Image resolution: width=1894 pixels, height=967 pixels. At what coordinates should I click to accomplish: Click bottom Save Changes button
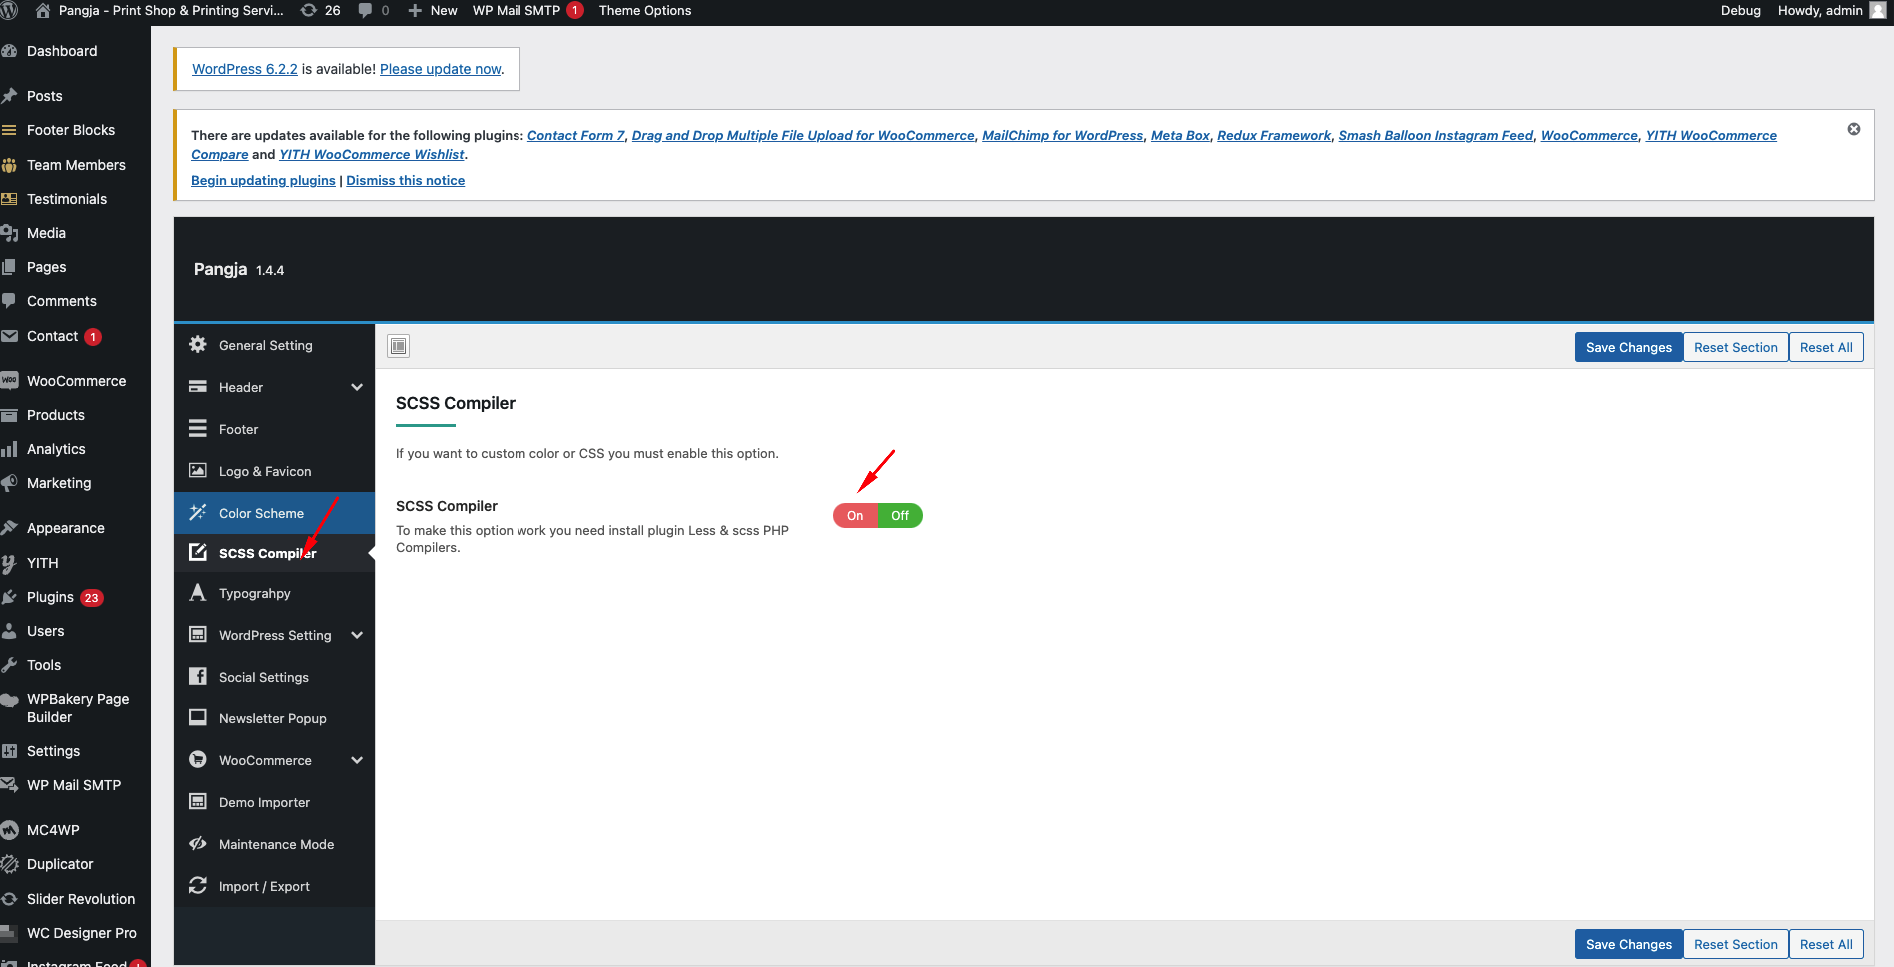1628,944
